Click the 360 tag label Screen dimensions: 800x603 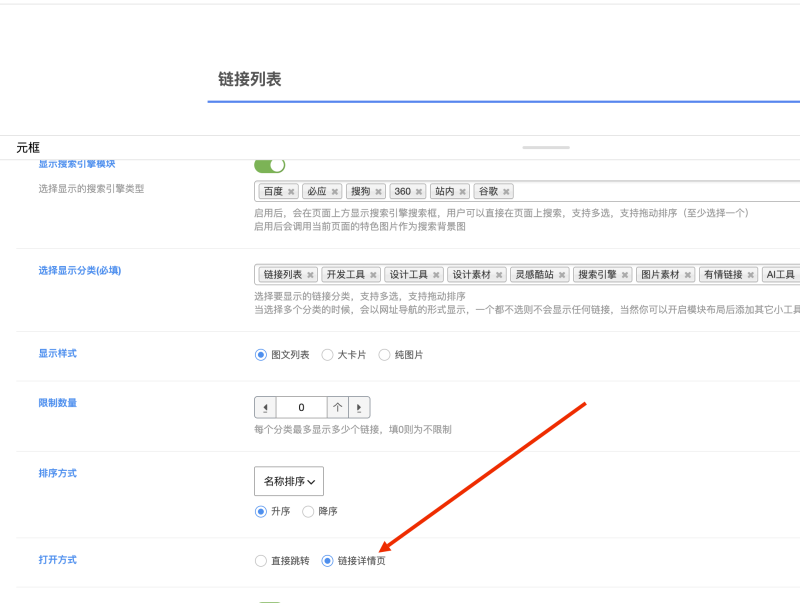pyautogui.click(x=403, y=191)
